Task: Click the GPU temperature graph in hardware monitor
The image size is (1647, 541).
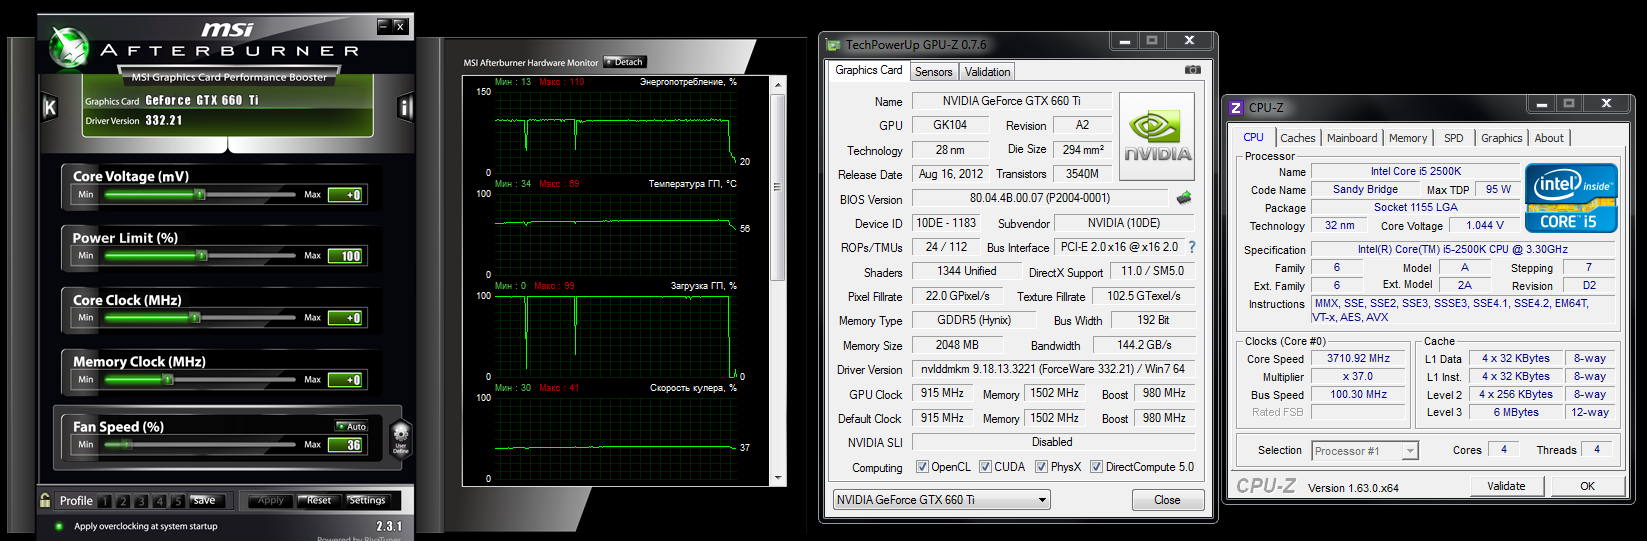Action: pos(615,233)
